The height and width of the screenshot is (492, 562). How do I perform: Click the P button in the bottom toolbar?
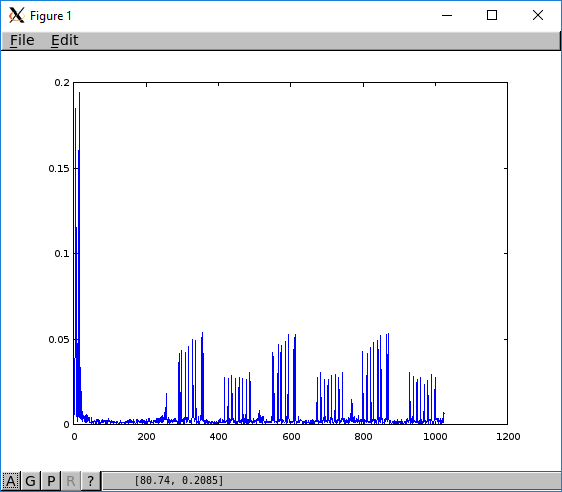tap(51, 481)
